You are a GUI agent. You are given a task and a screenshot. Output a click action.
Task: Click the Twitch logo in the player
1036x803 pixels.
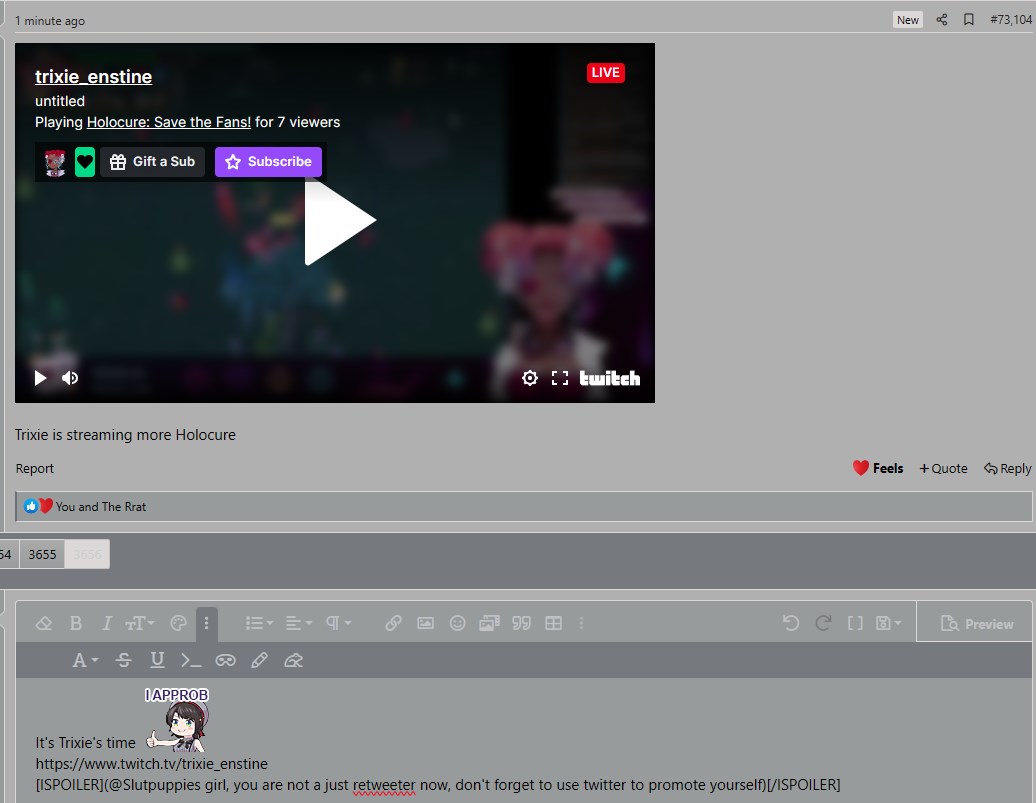(x=609, y=378)
